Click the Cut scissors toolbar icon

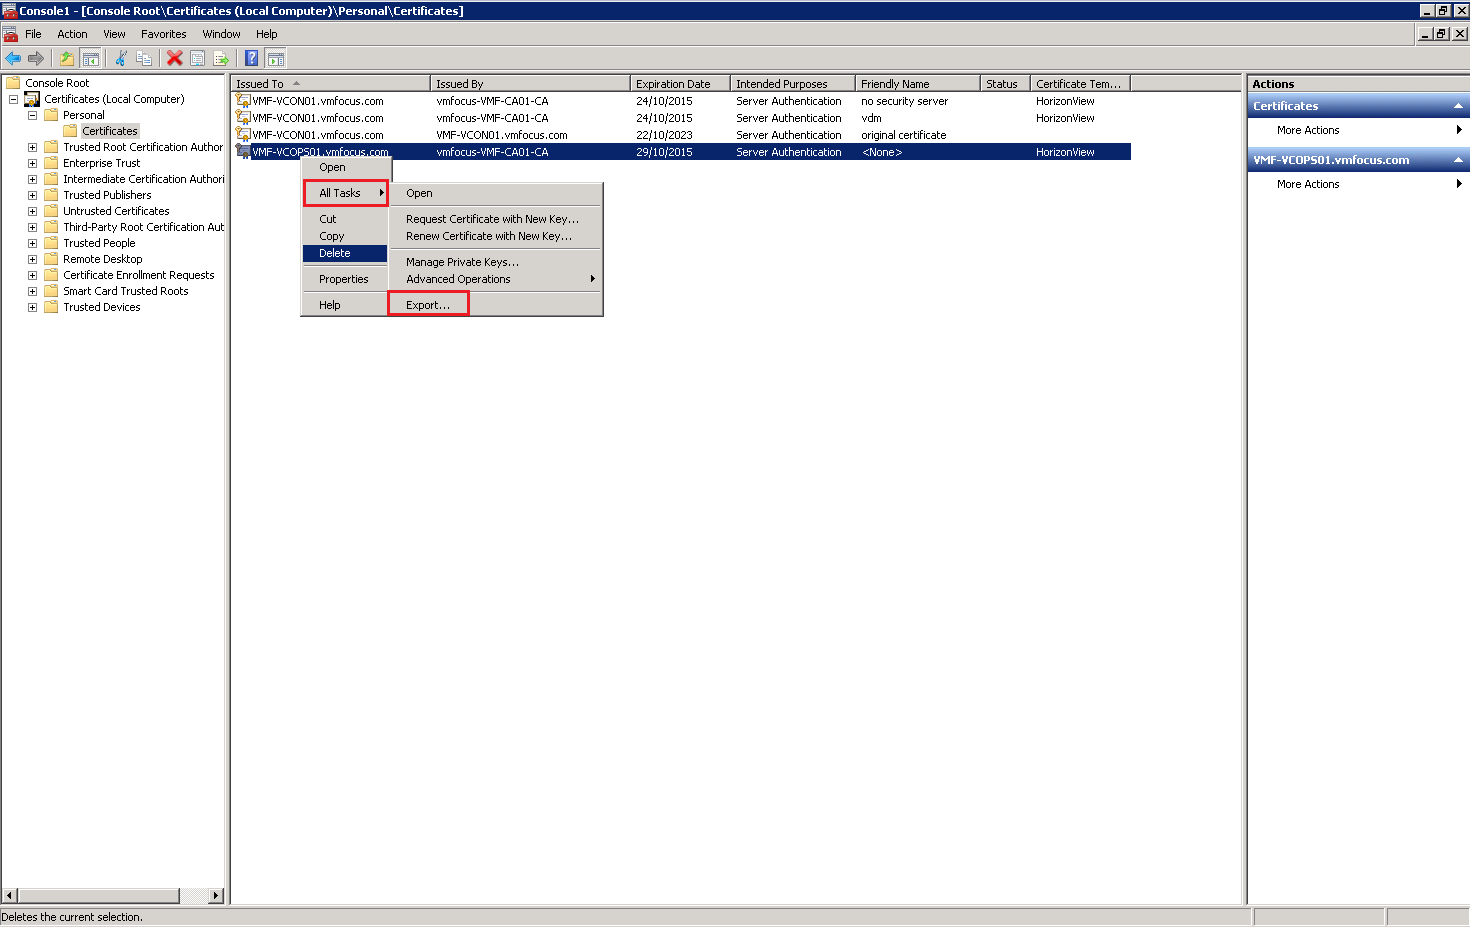tap(121, 59)
